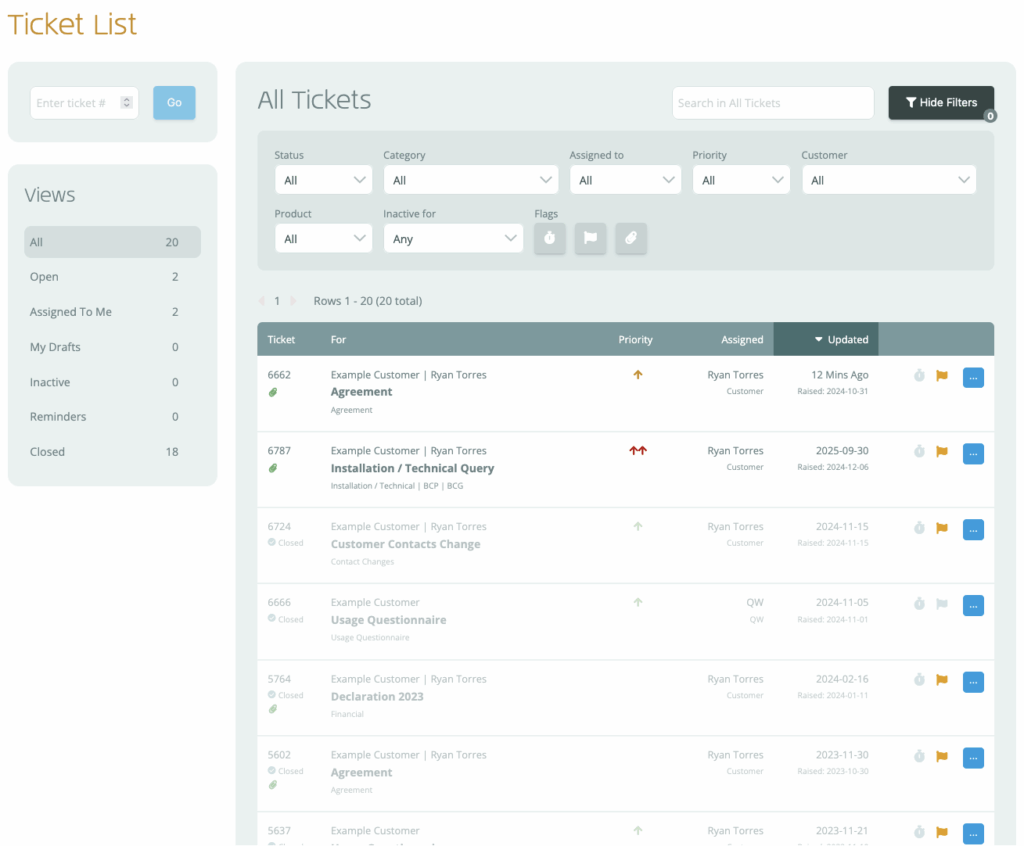
Task: Focus the Search in All Tickets field
Action: pos(772,103)
